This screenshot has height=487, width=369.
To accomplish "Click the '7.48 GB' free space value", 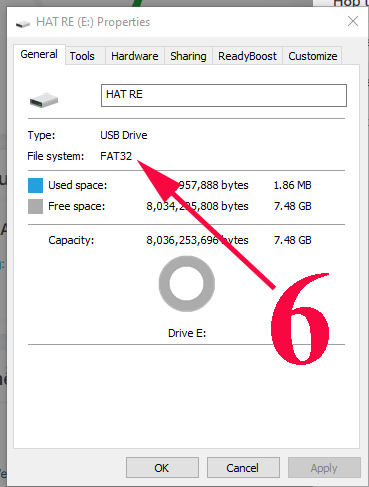I will click(x=292, y=206).
